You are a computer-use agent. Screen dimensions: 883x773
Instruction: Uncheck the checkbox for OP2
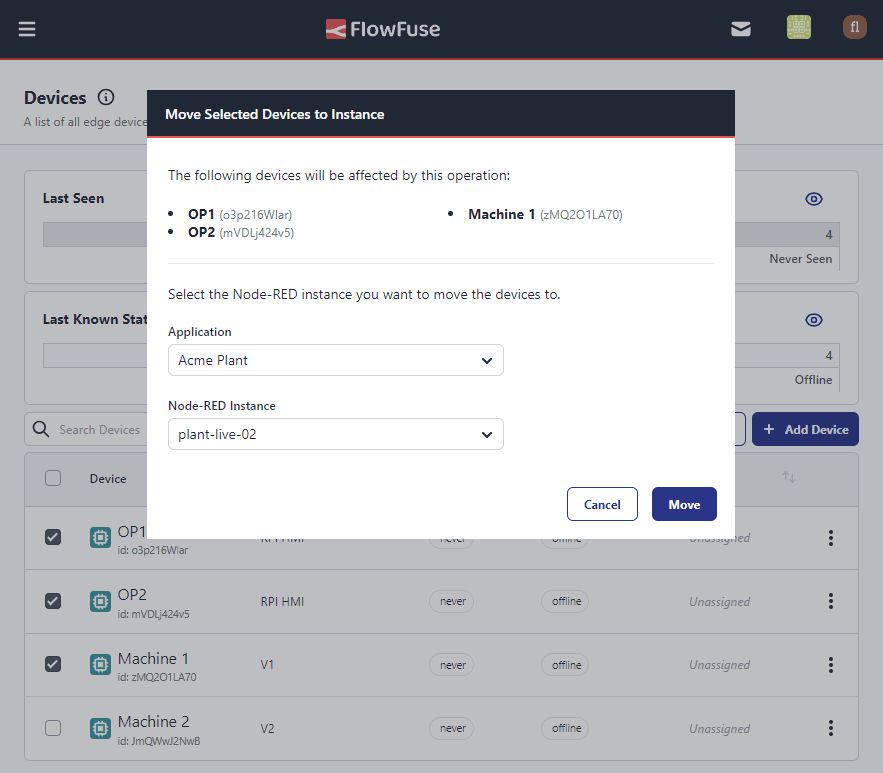coord(53,601)
